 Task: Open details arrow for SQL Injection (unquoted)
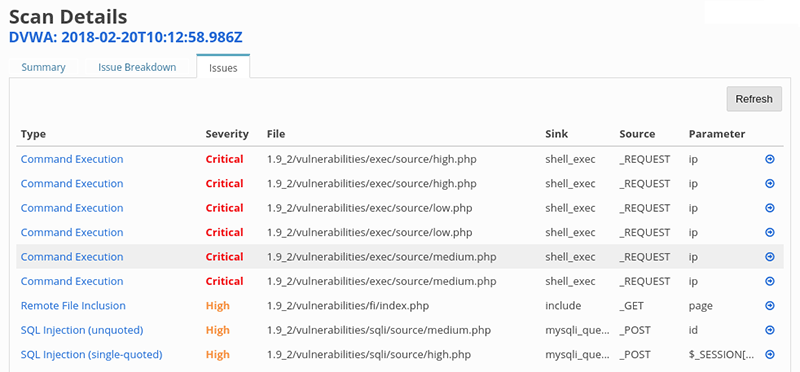(x=770, y=331)
